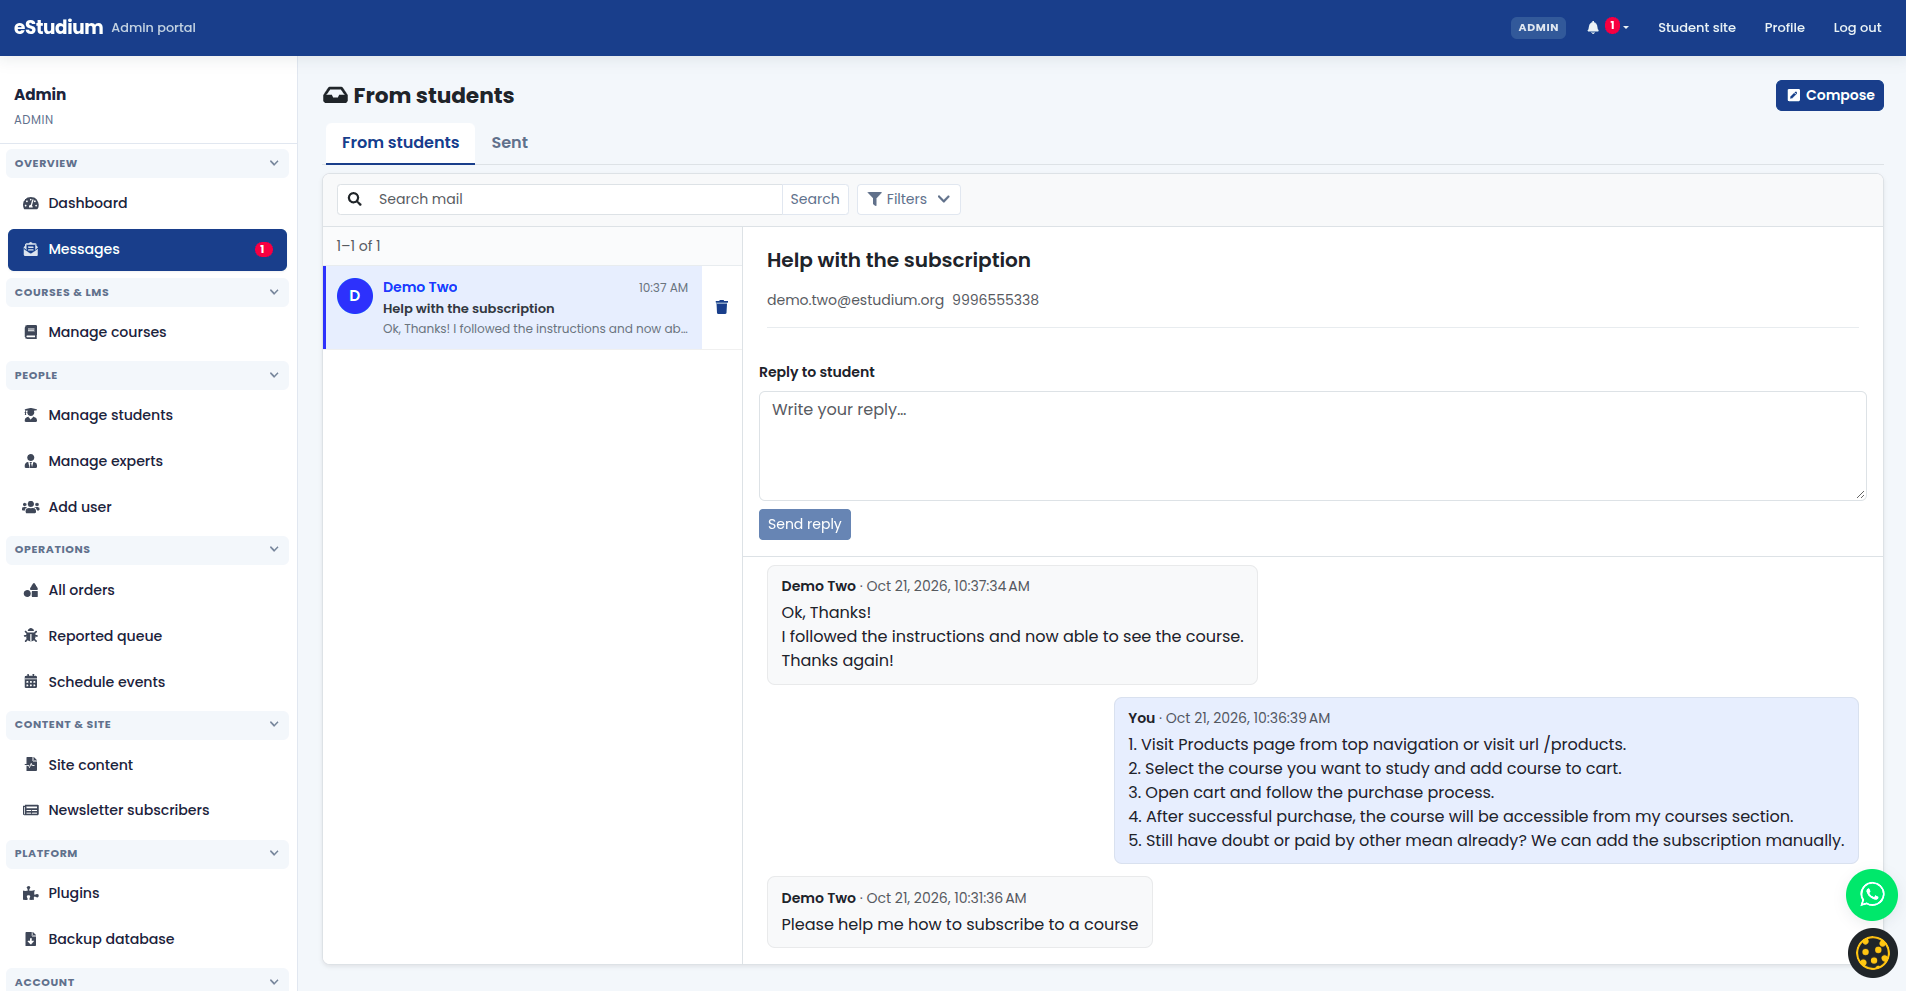This screenshot has height=991, width=1906.
Task: Go to Student site link
Action: (1696, 28)
